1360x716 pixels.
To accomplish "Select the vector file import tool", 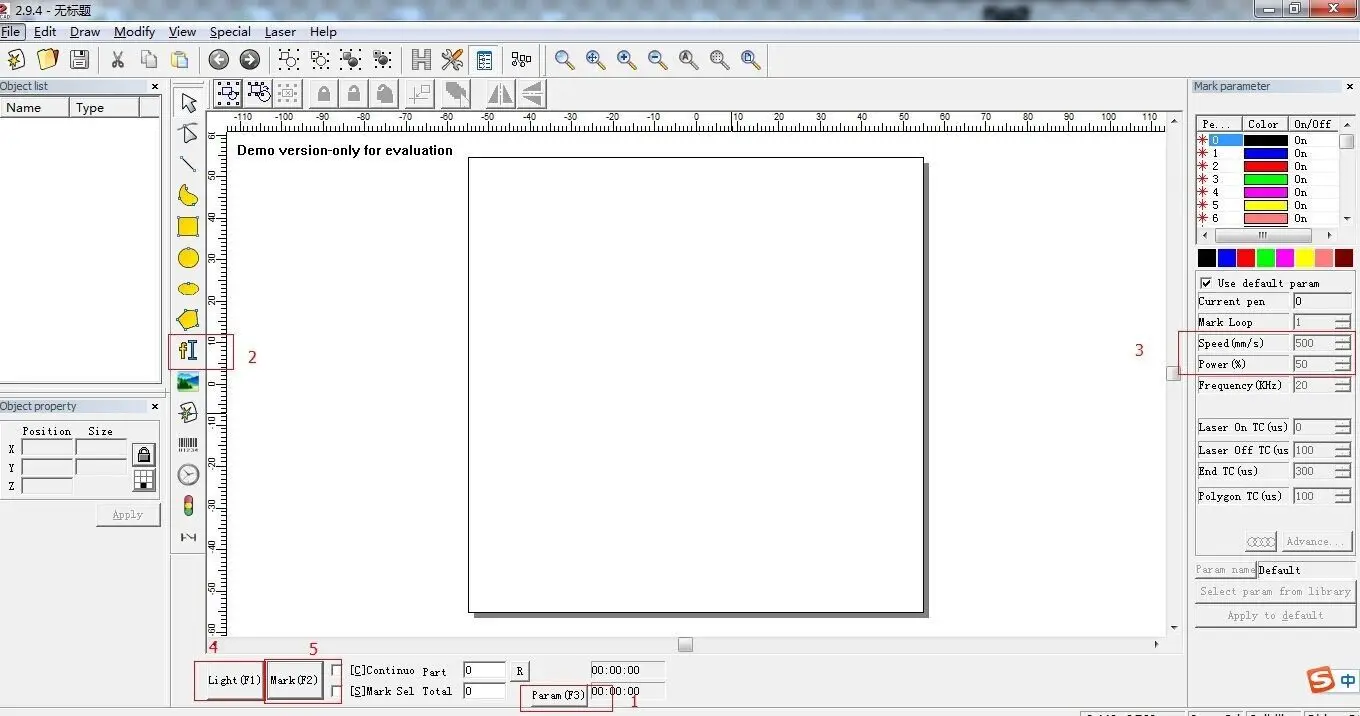I will 188,412.
